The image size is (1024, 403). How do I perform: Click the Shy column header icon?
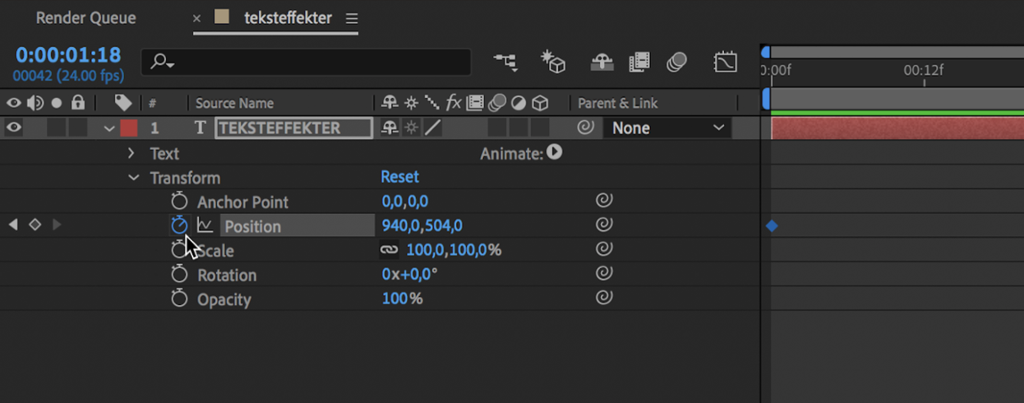tap(390, 103)
